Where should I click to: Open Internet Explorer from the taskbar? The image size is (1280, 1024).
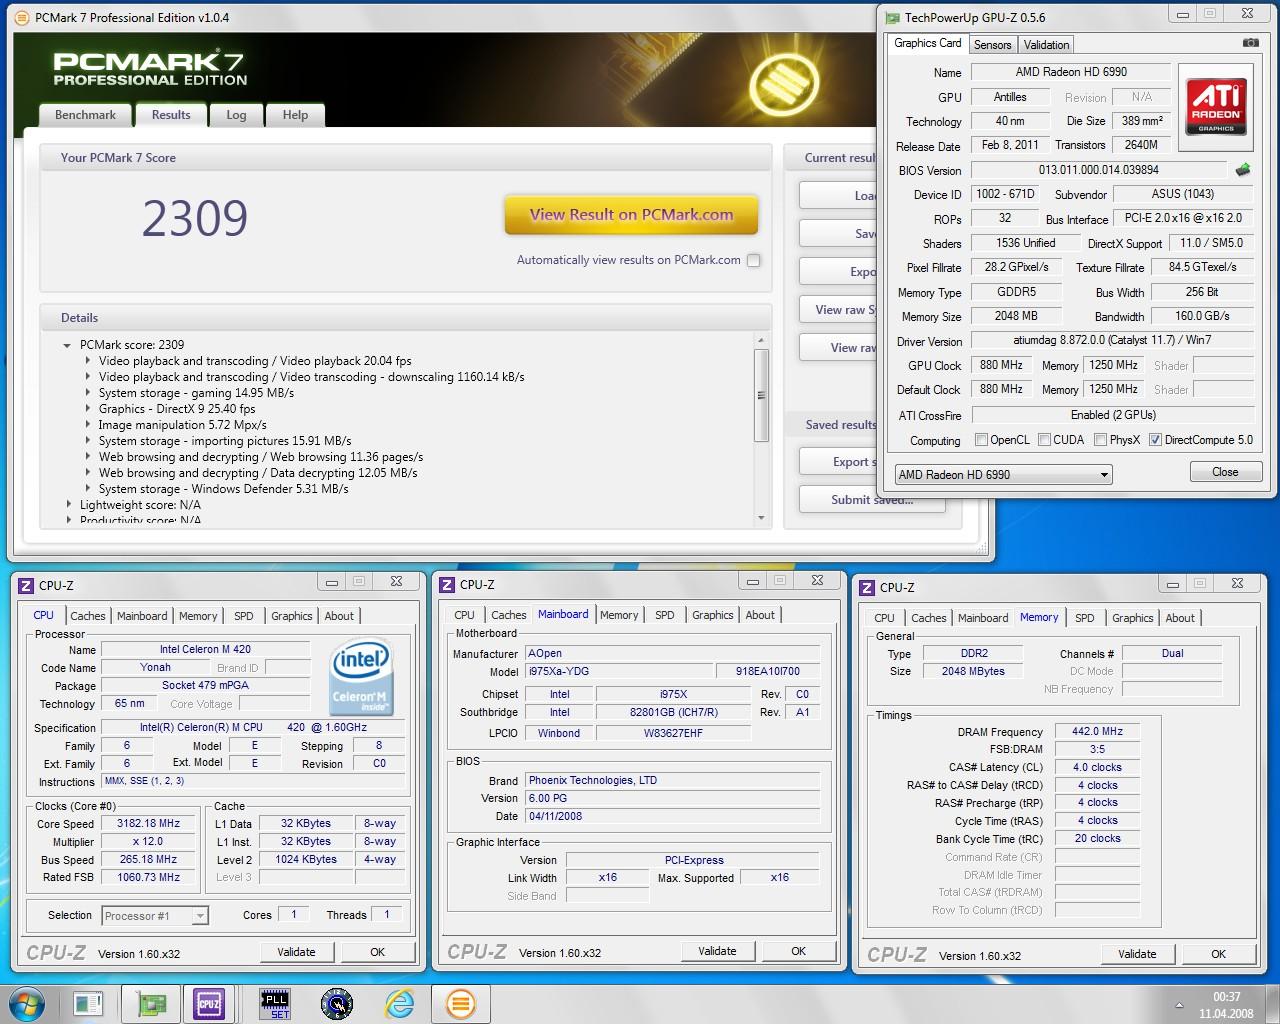click(400, 1004)
